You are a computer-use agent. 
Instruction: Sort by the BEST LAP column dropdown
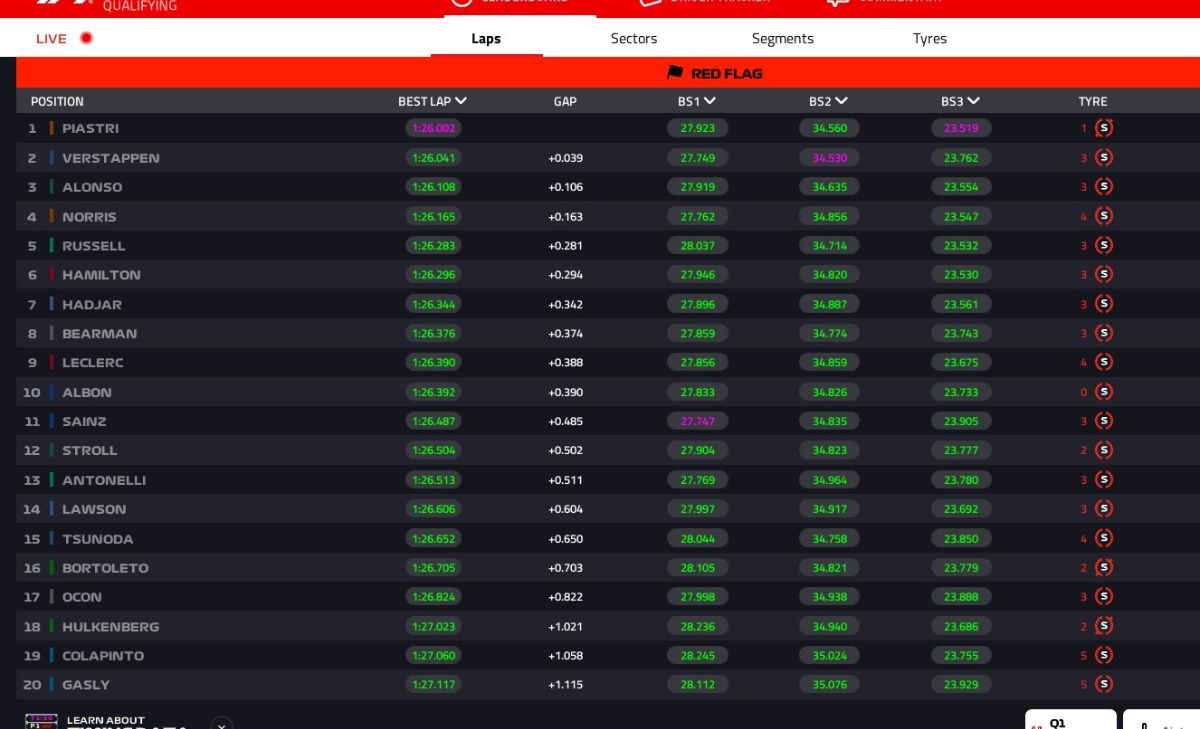(x=460, y=101)
